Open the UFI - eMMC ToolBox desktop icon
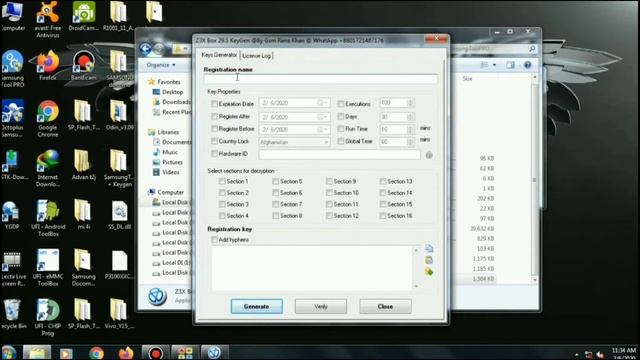 pyautogui.click(x=48, y=268)
